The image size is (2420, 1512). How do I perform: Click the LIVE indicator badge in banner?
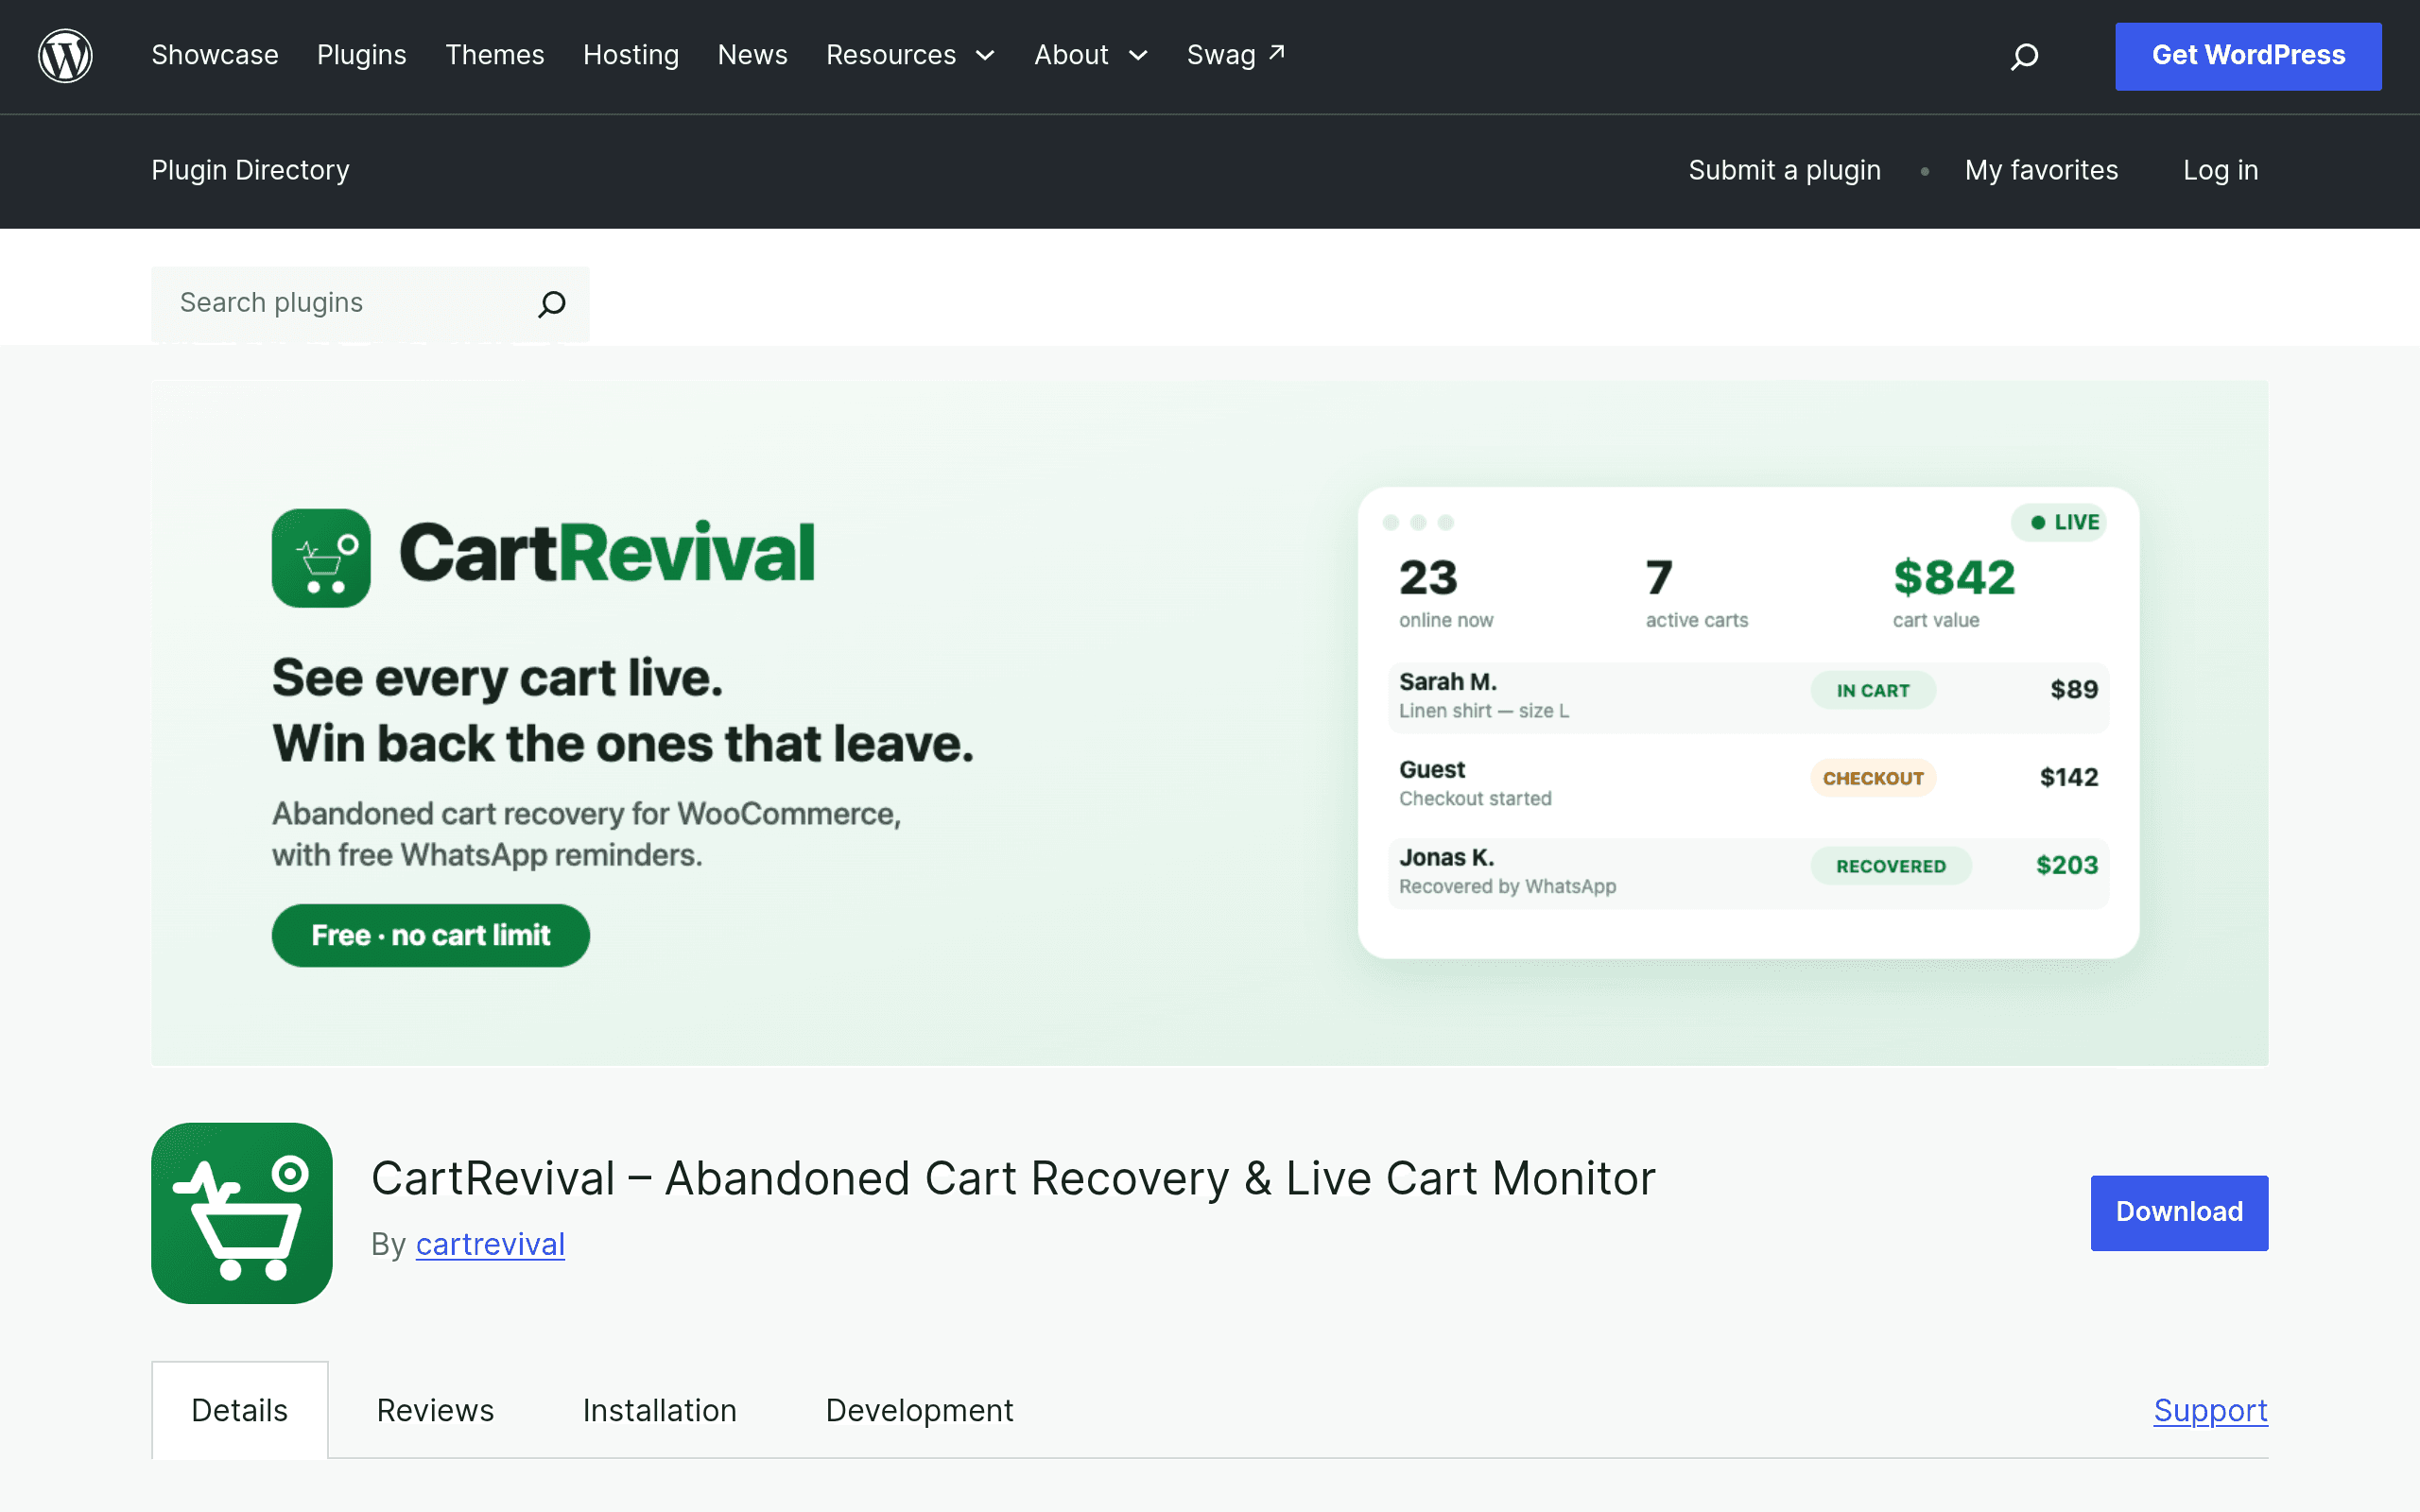tap(2059, 522)
